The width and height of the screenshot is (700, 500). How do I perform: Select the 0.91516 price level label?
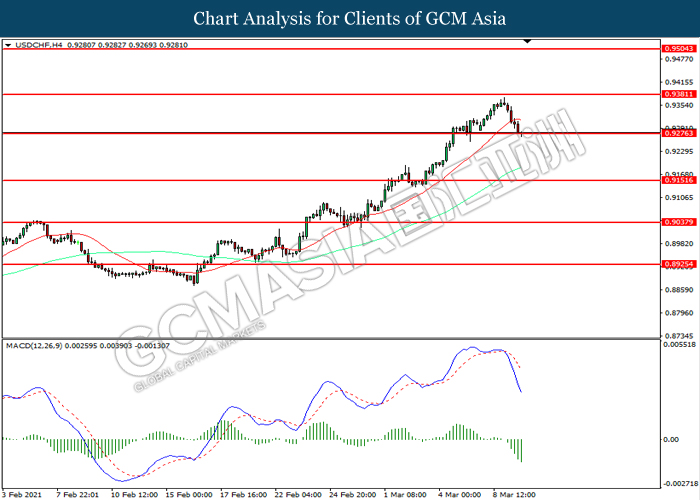(x=679, y=180)
